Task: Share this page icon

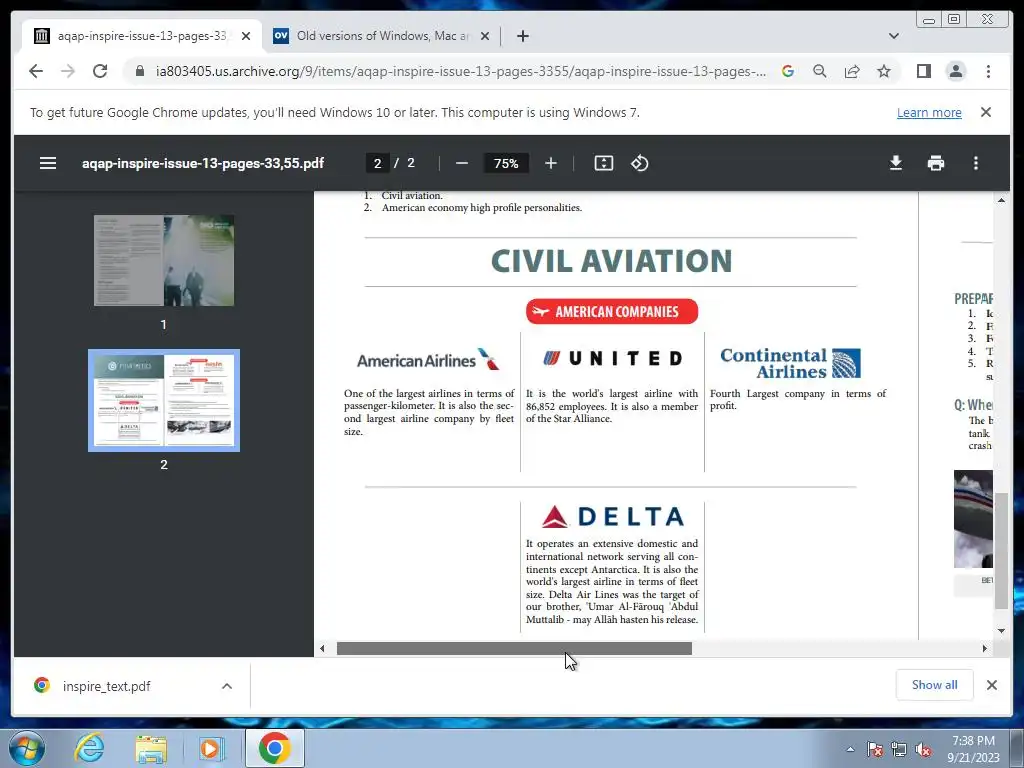Action: coord(852,71)
